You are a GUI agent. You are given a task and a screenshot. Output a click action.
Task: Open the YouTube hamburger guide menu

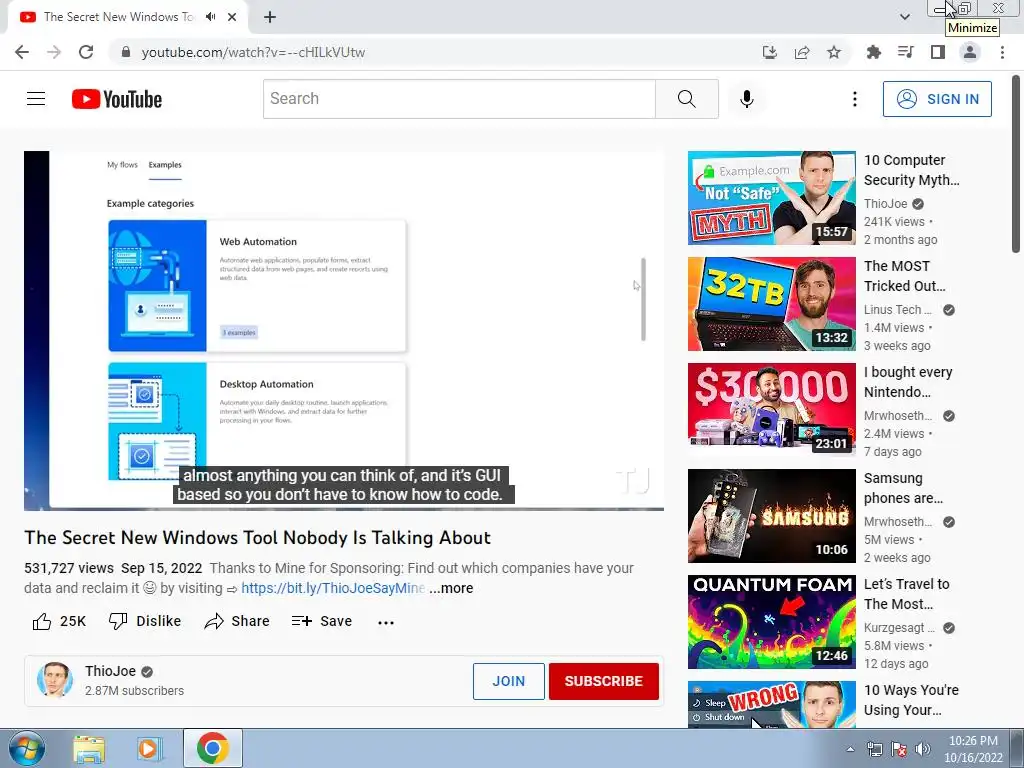click(x=36, y=99)
